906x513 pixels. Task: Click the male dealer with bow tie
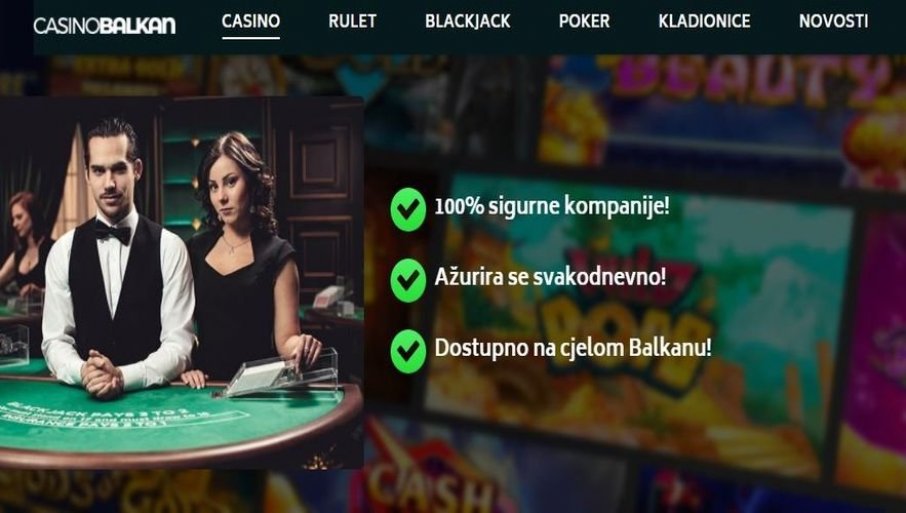coord(116,260)
